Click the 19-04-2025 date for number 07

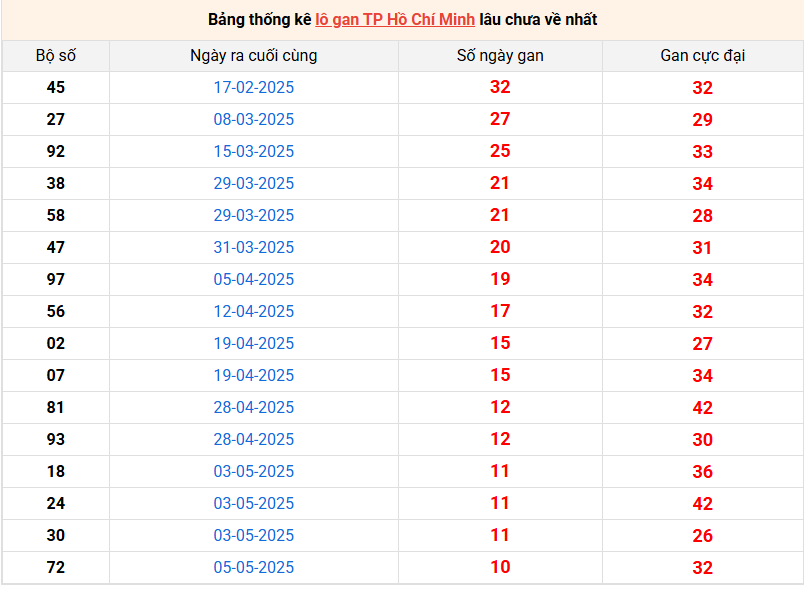click(254, 375)
